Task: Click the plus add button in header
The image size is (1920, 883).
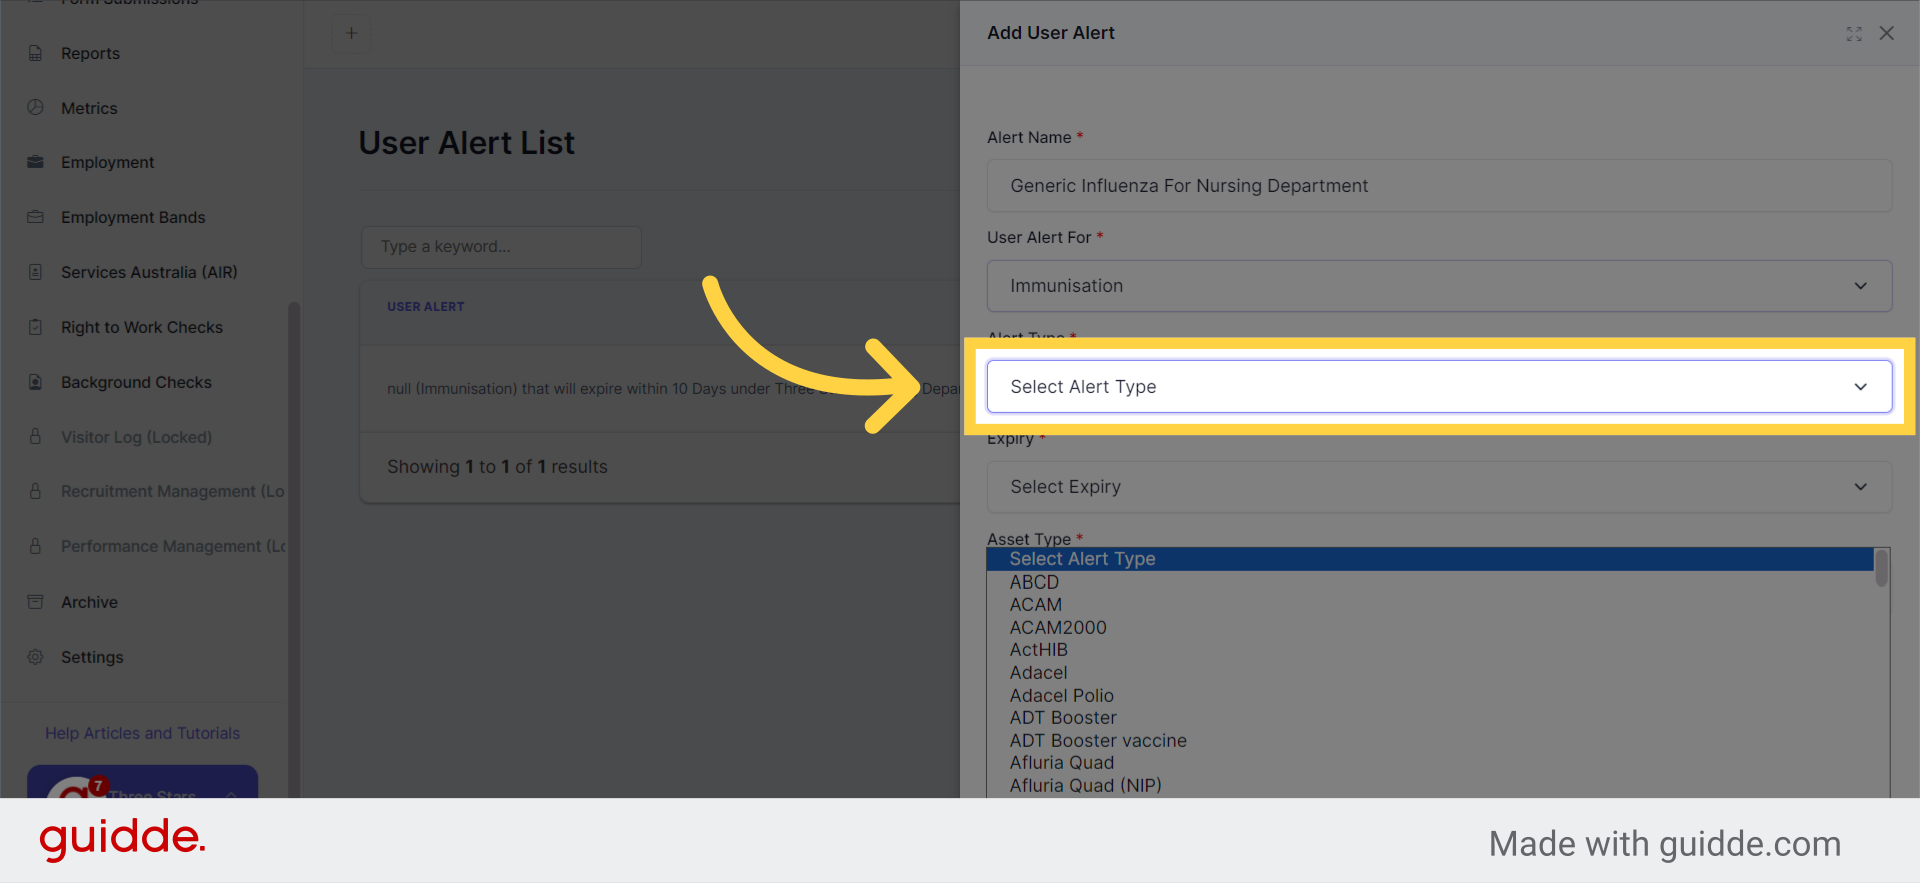Action: pyautogui.click(x=351, y=34)
